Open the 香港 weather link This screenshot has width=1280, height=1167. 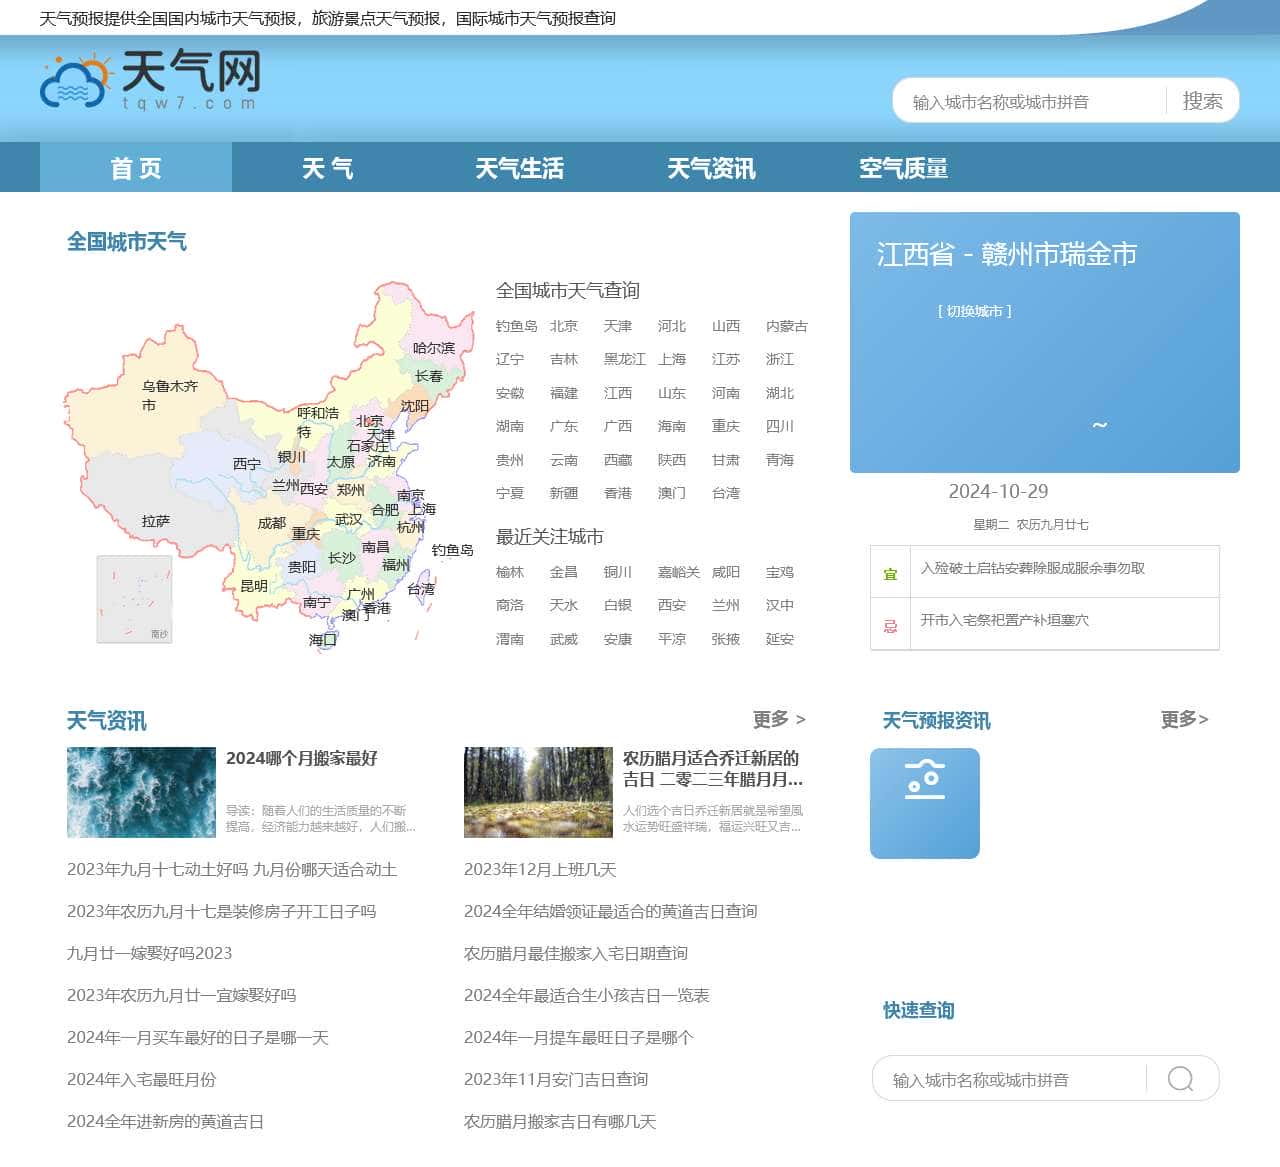coord(617,492)
